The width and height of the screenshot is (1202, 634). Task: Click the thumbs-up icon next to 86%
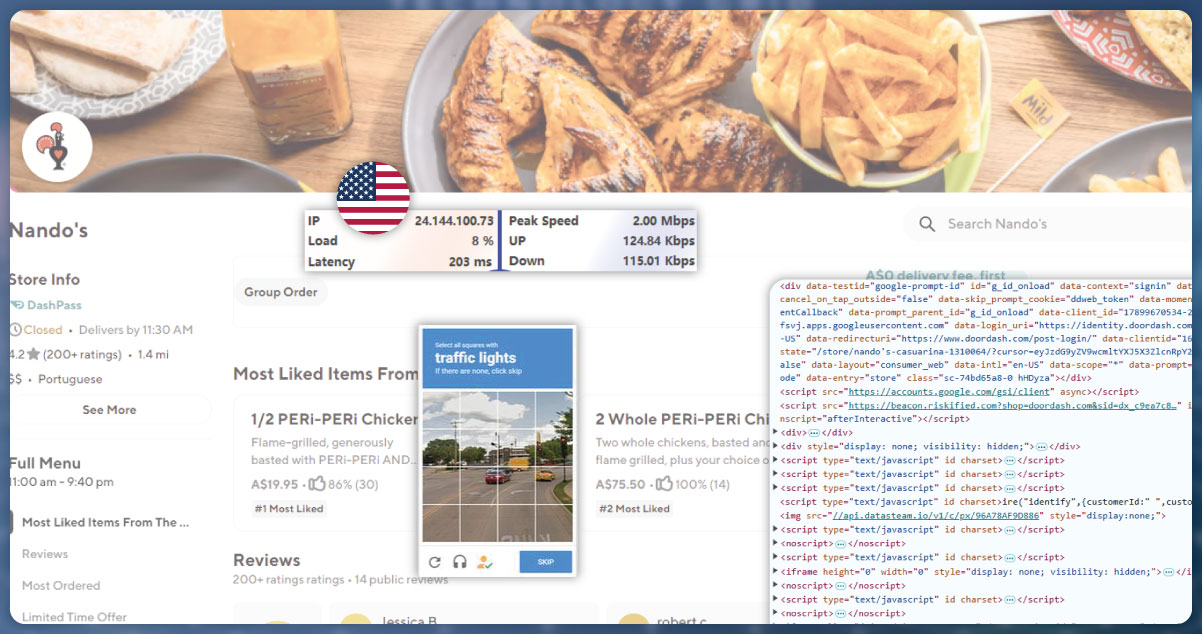pyautogui.click(x=316, y=484)
